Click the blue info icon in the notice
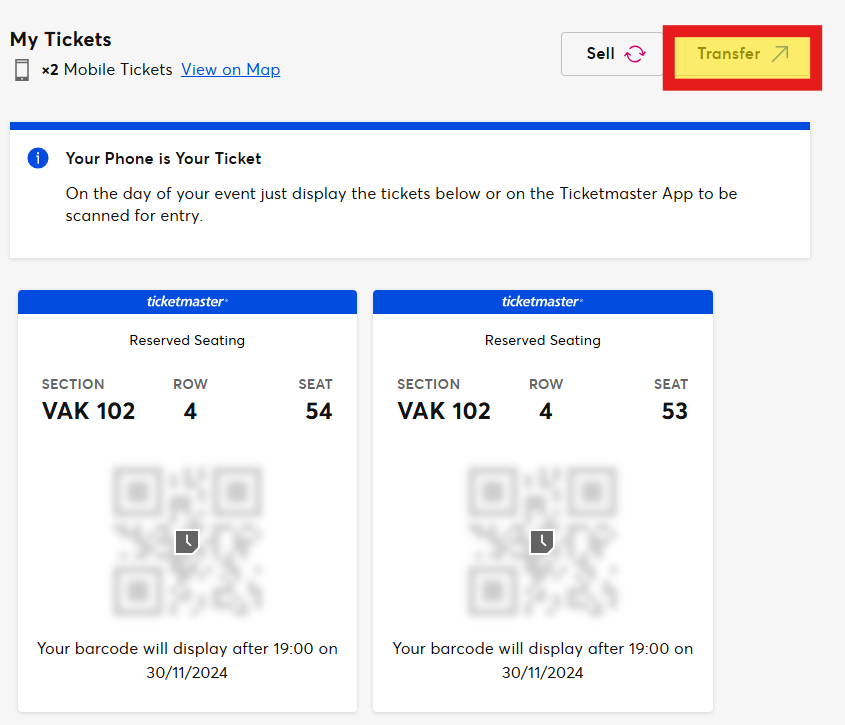 [x=38, y=158]
